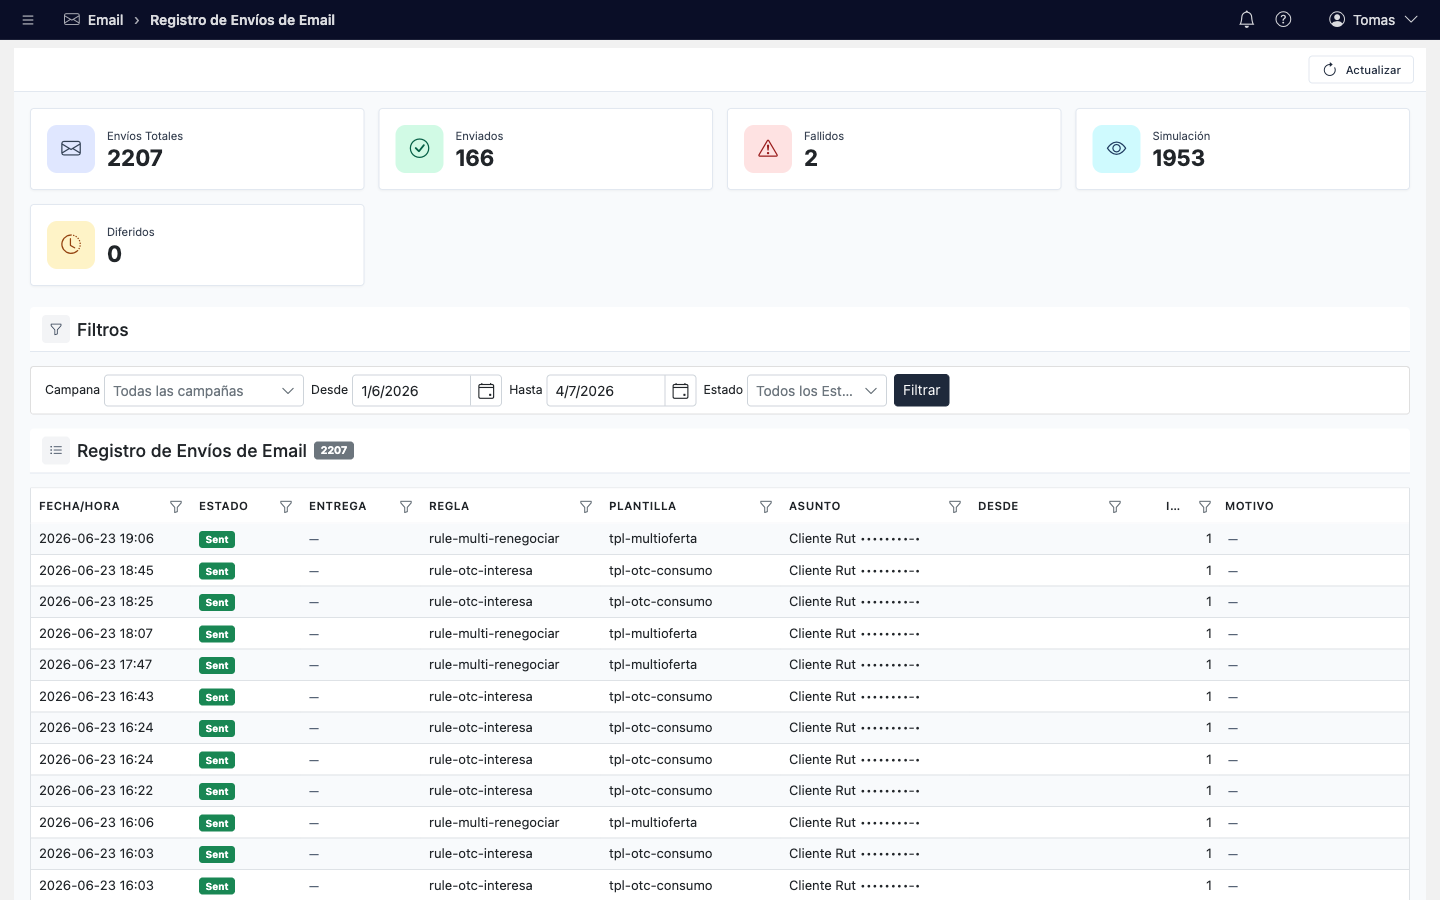
Task: Click the Diferidos 0 value
Action: [114, 254]
